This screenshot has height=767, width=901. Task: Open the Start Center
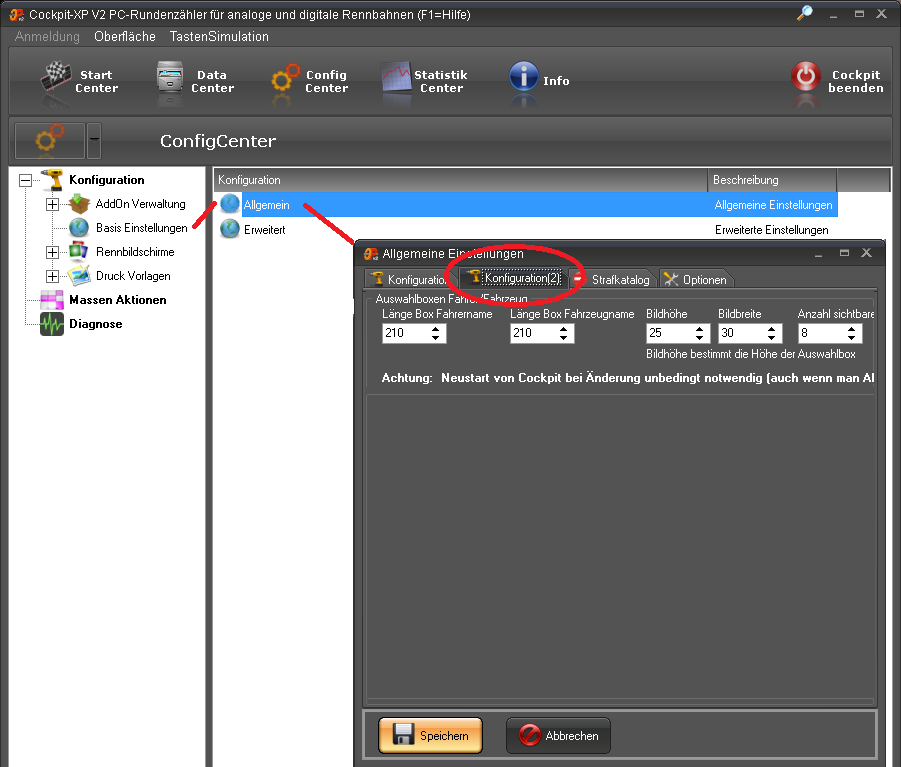click(79, 81)
